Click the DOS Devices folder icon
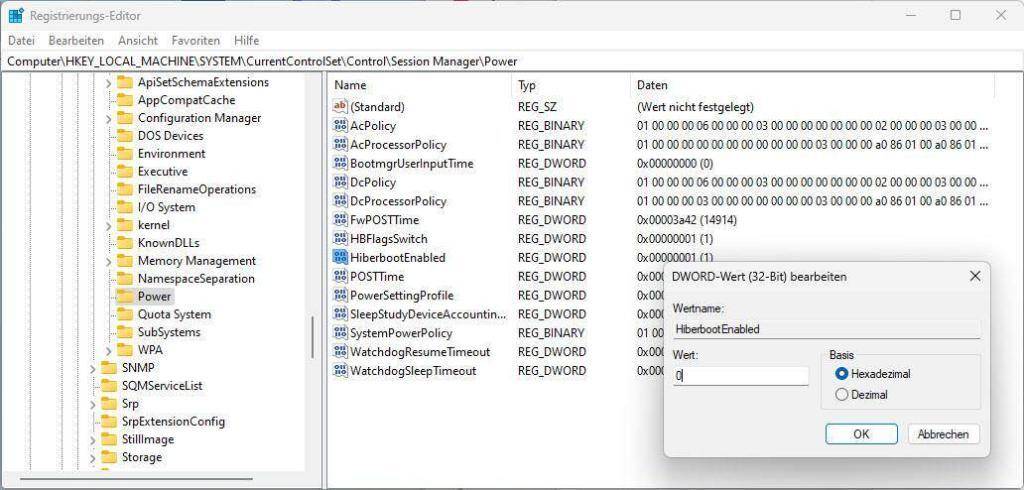1024x490 pixels. click(125, 136)
